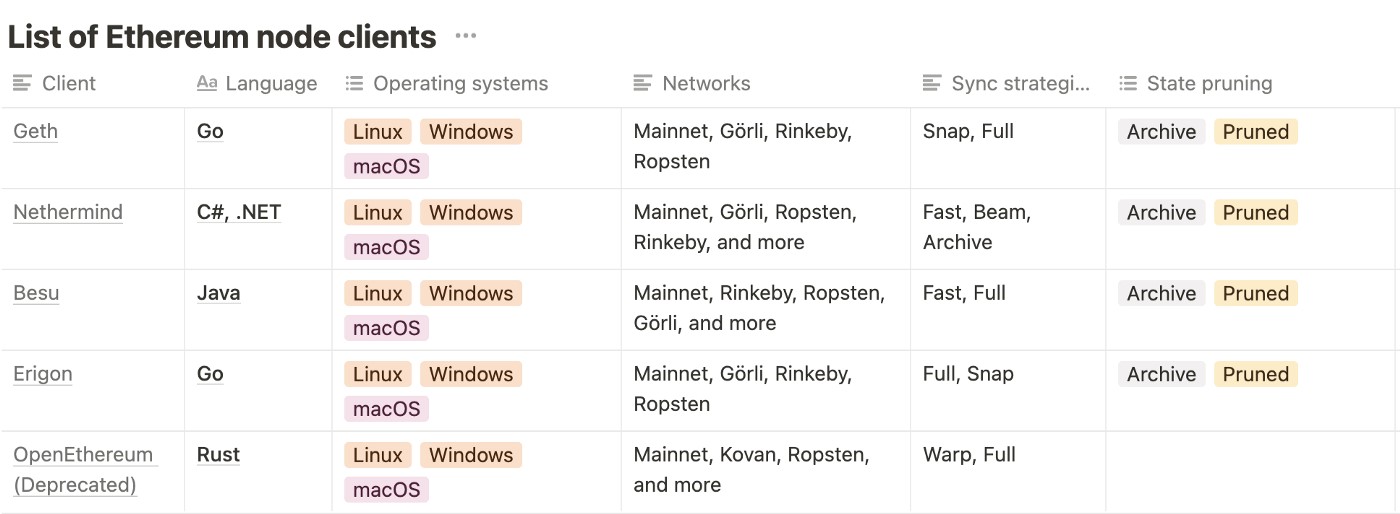Image resolution: width=1400 pixels, height=514 pixels.
Task: Open the State pruning header menu
Action: coord(1209,84)
